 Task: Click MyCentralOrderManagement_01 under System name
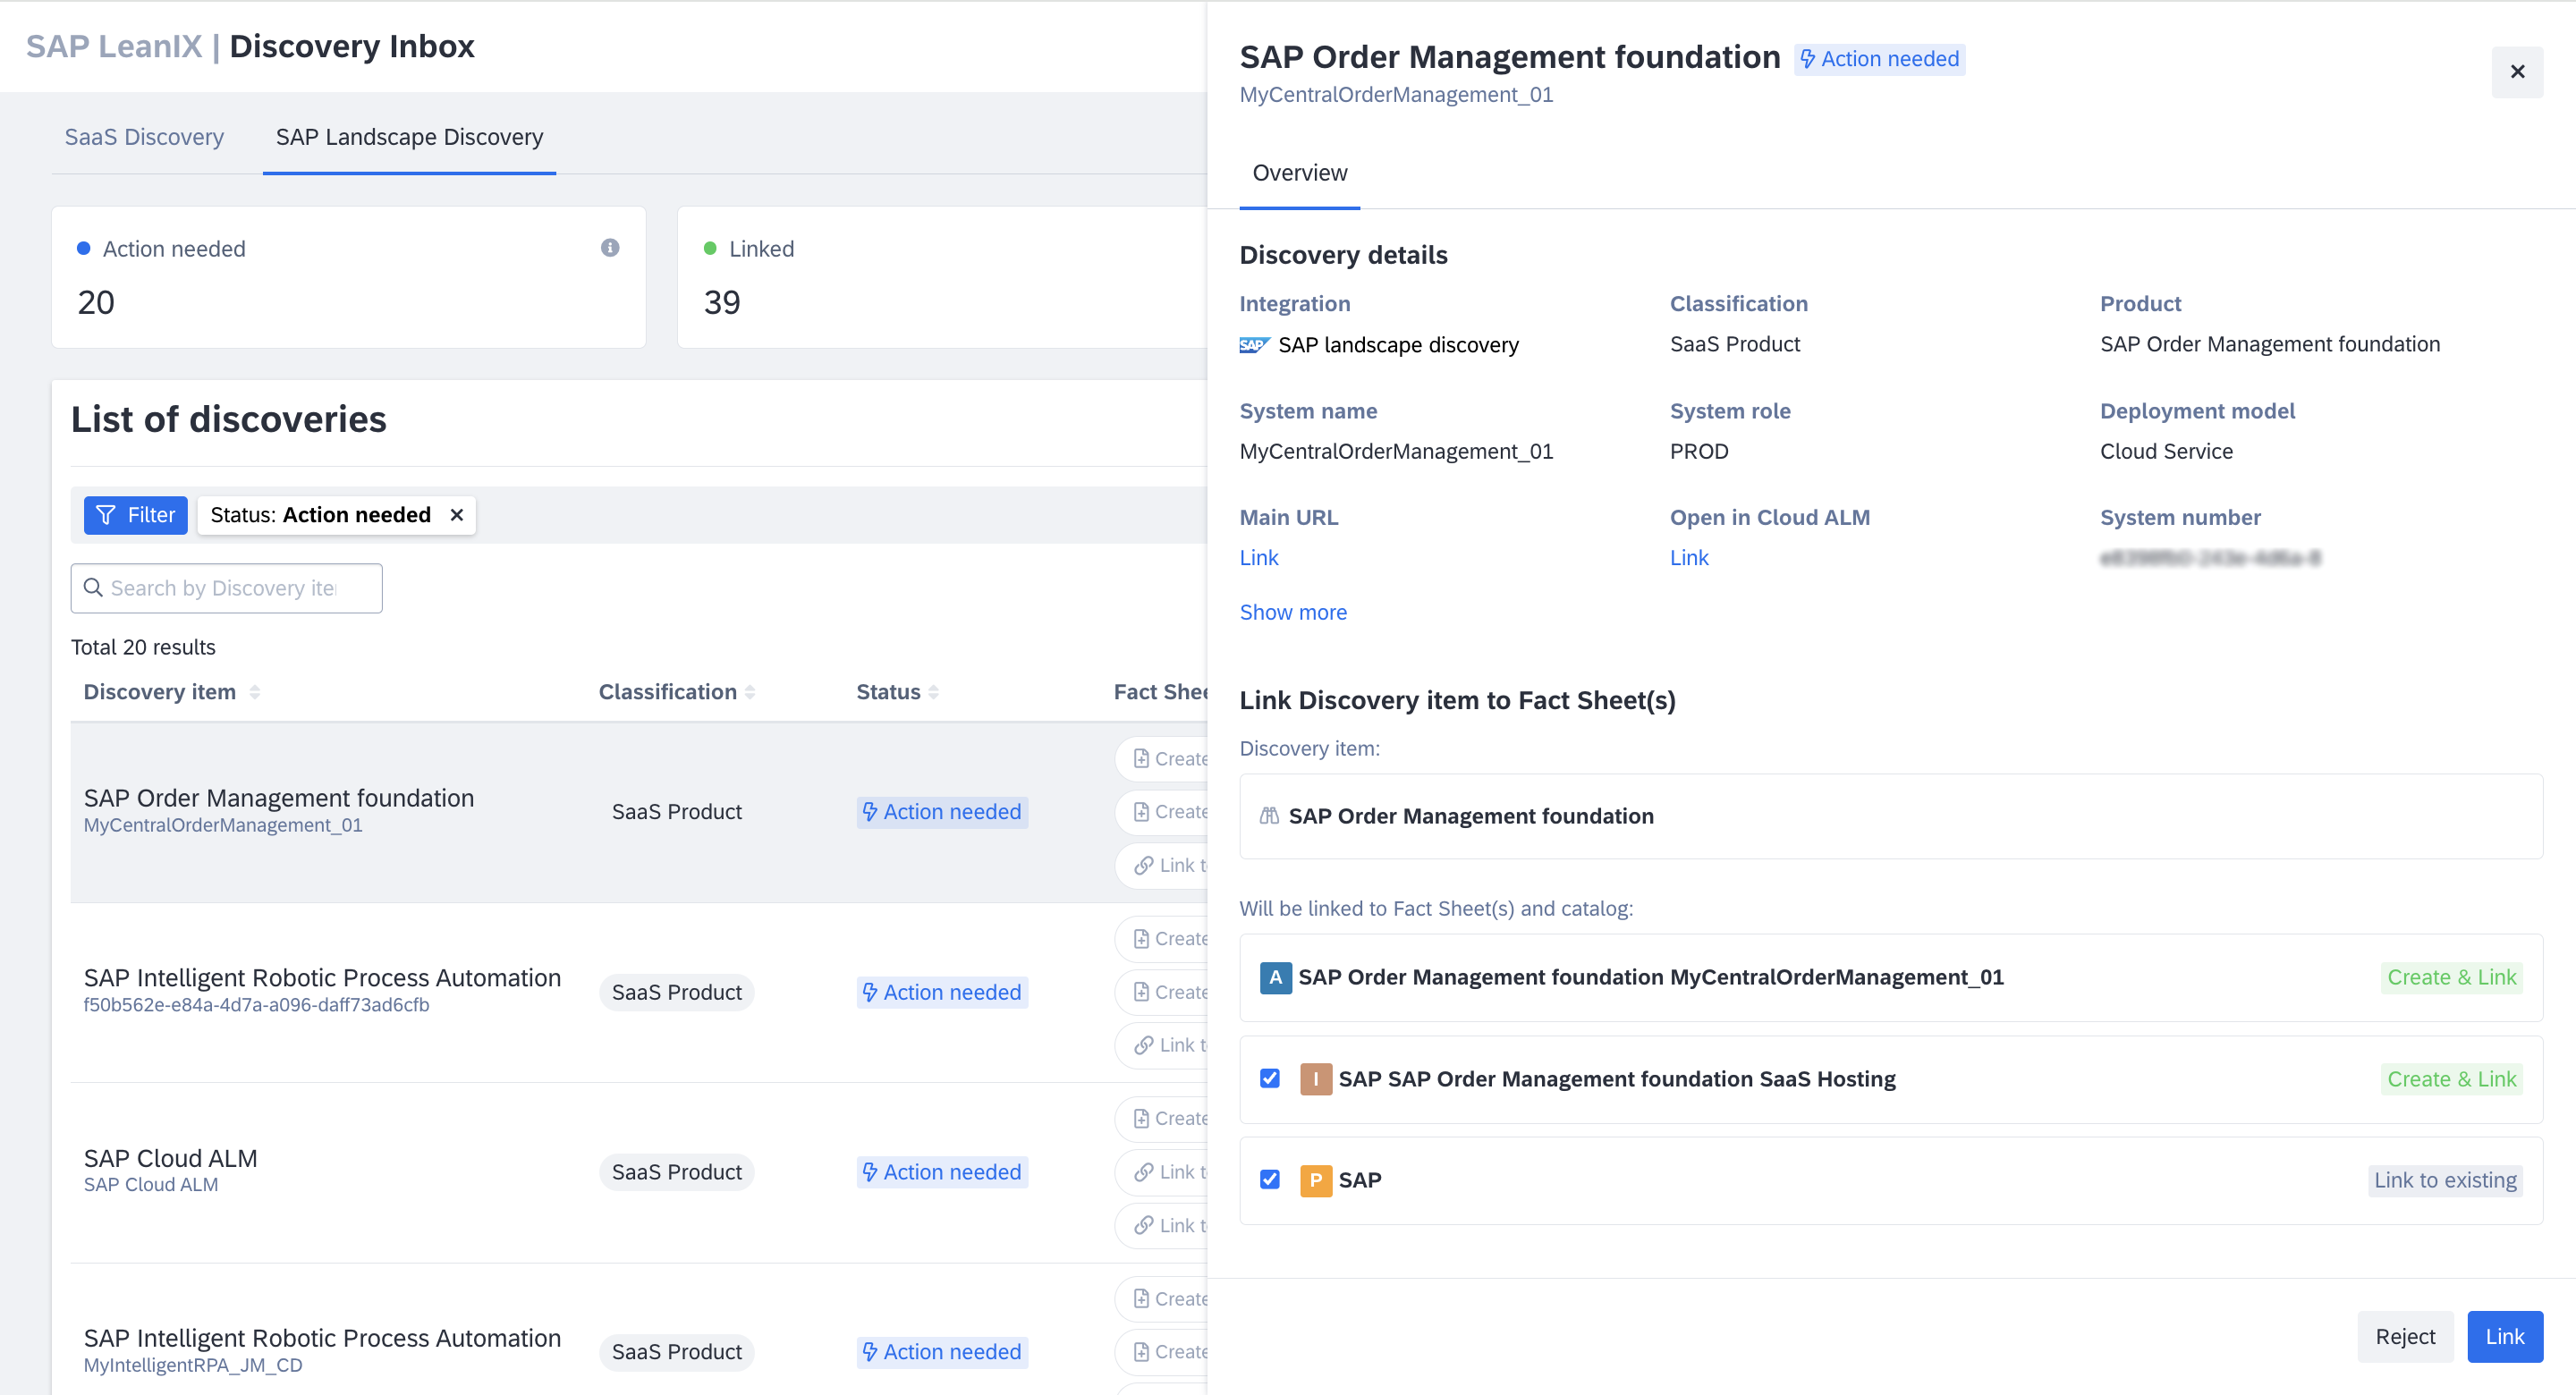(x=1396, y=452)
